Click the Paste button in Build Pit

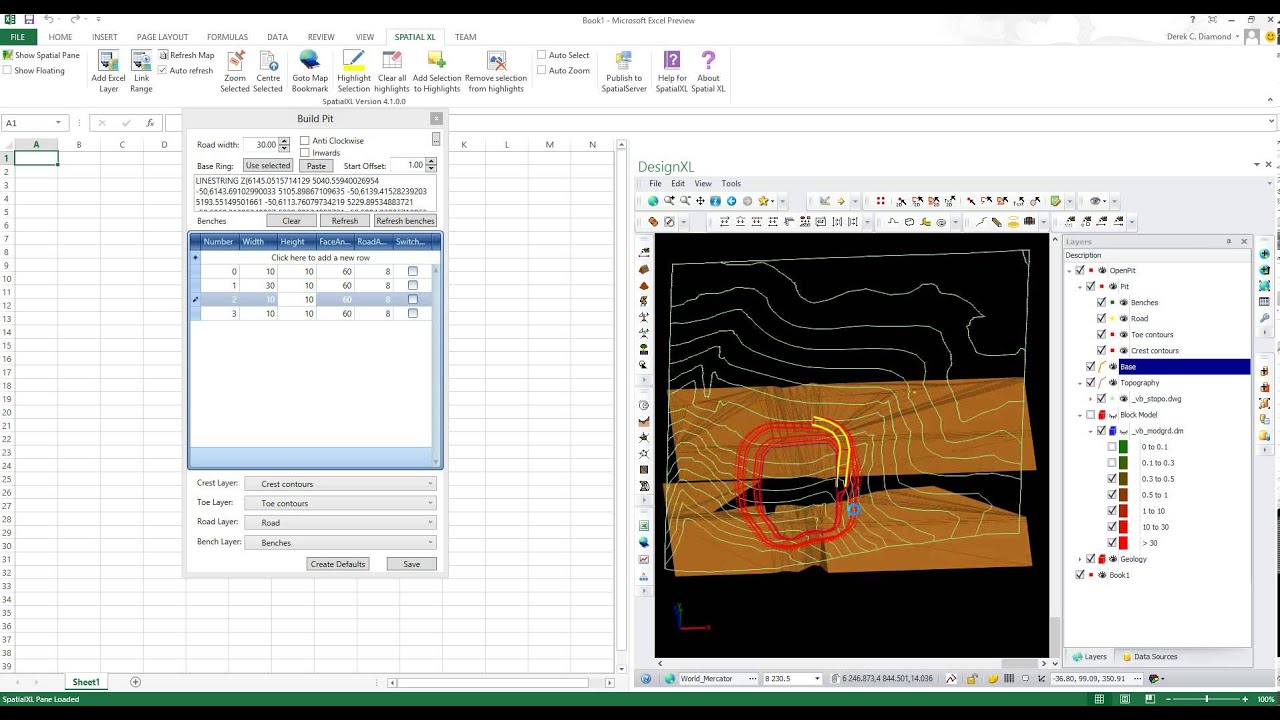pos(316,165)
